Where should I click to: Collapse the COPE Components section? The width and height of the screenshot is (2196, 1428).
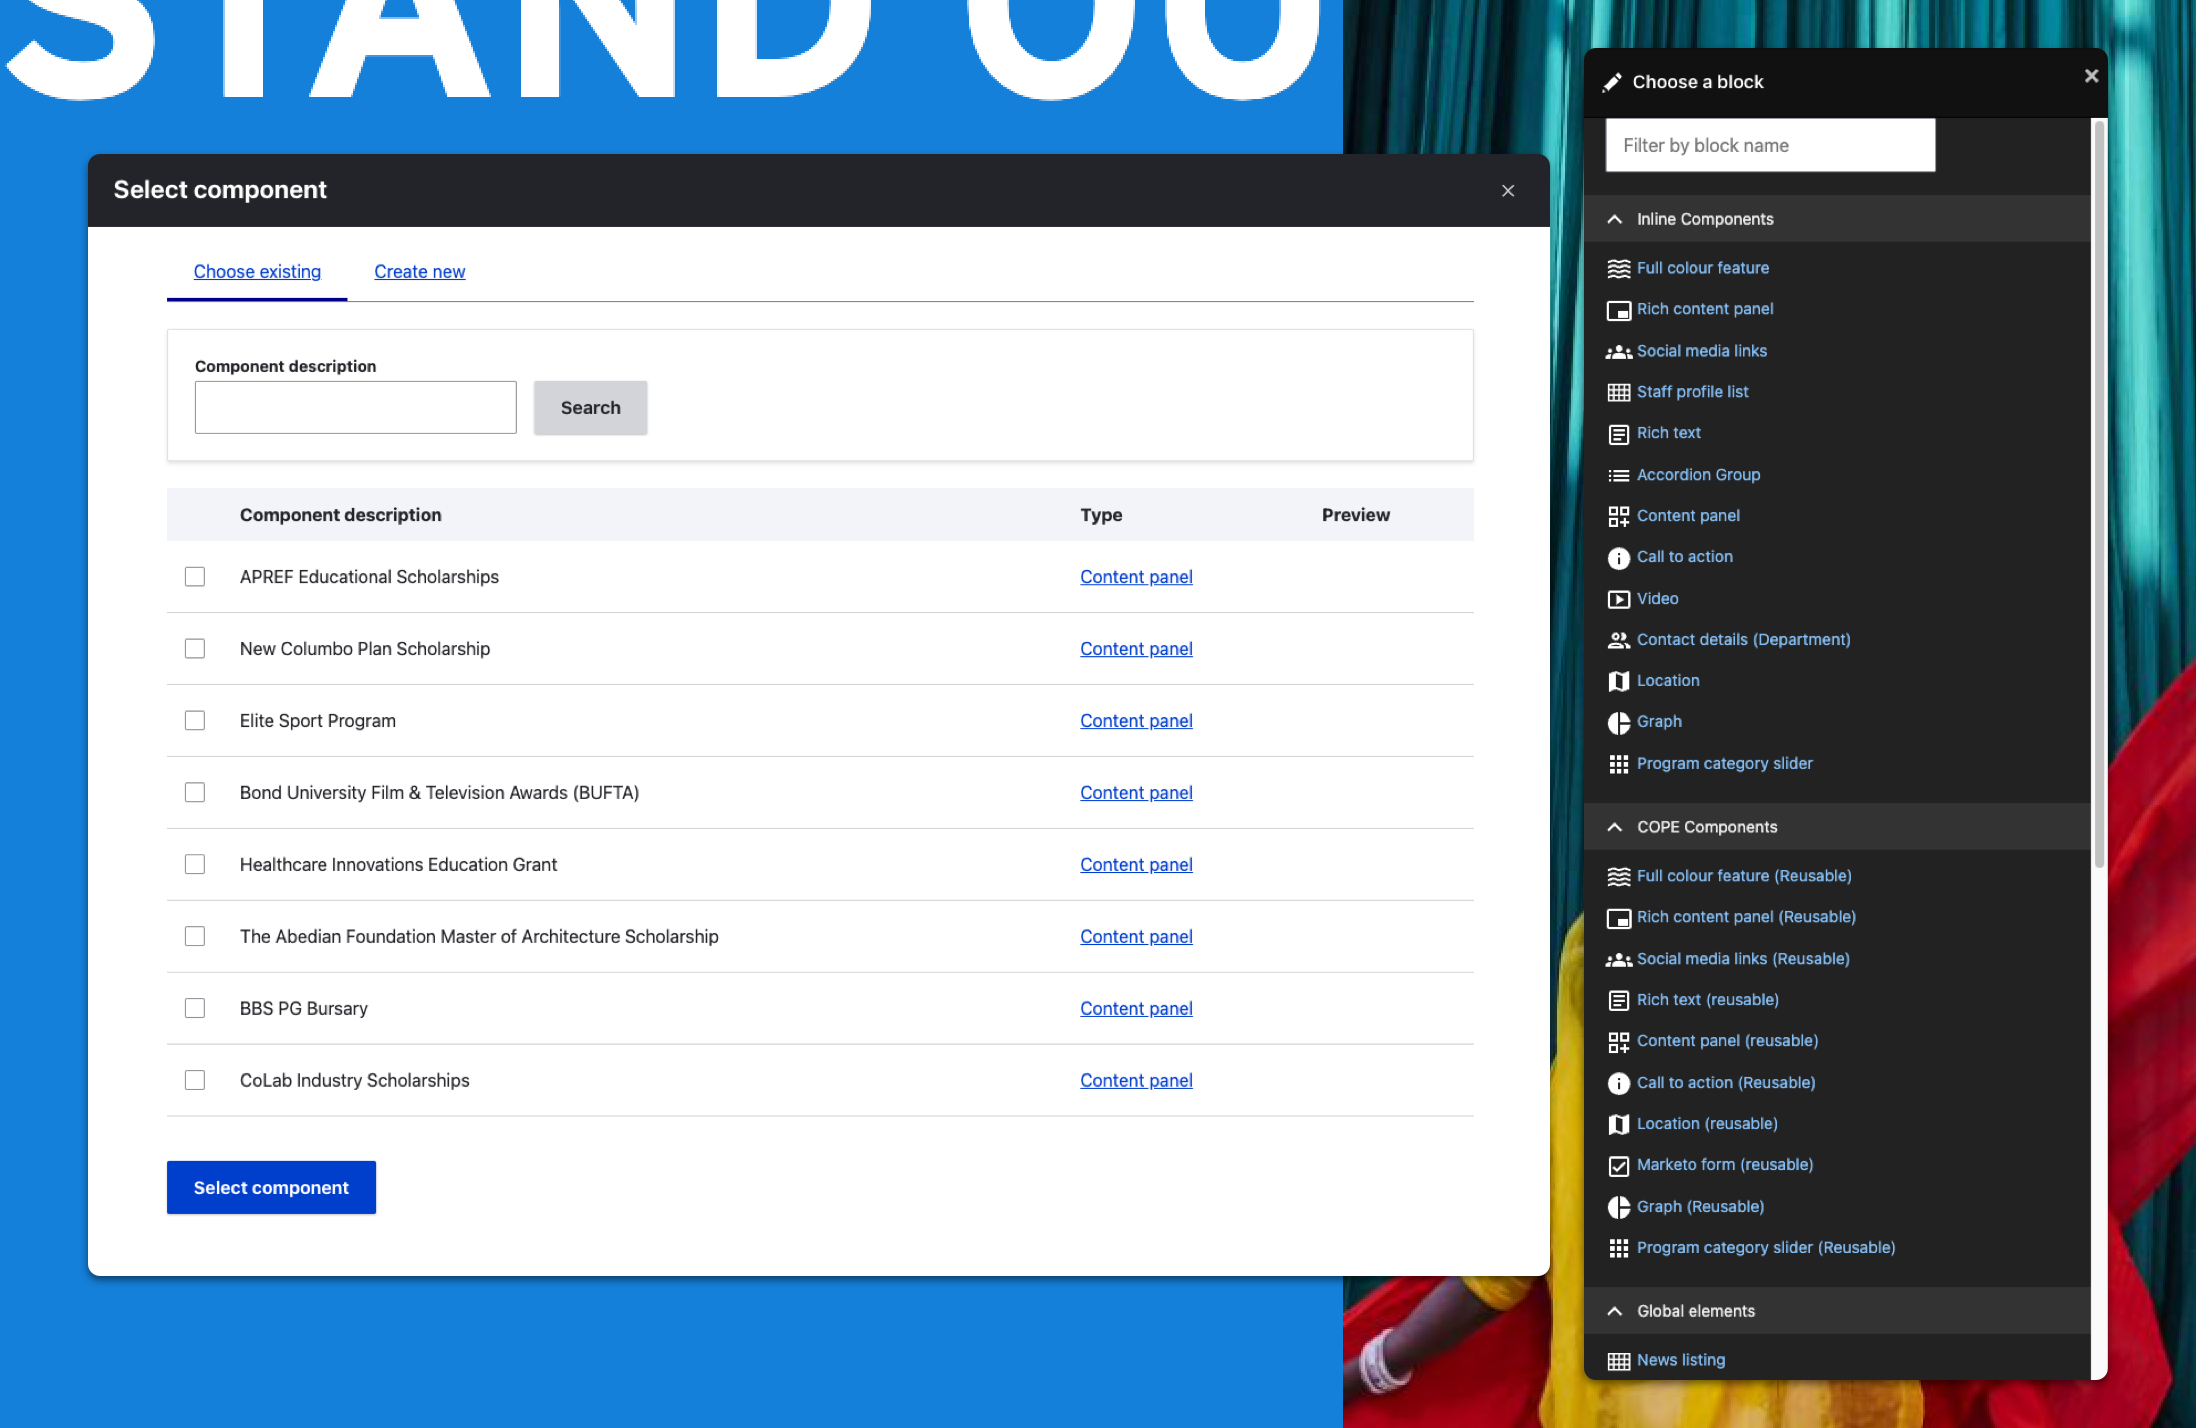(x=1614, y=827)
